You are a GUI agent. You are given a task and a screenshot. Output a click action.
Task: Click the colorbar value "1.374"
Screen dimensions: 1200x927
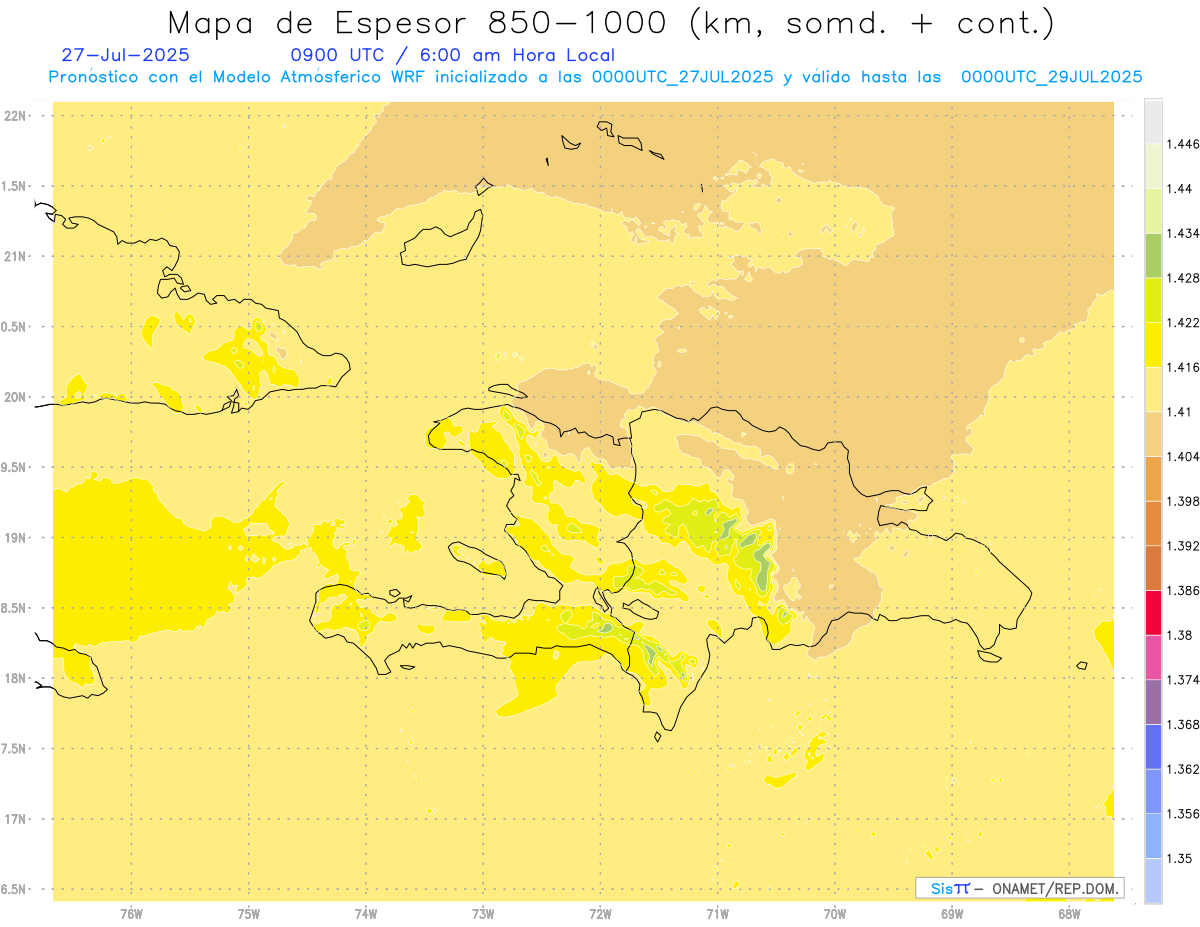click(x=1183, y=680)
